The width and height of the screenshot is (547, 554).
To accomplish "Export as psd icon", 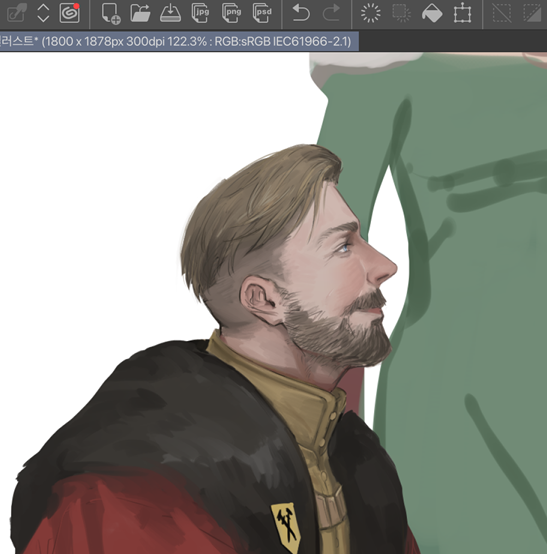I will tap(262, 13).
